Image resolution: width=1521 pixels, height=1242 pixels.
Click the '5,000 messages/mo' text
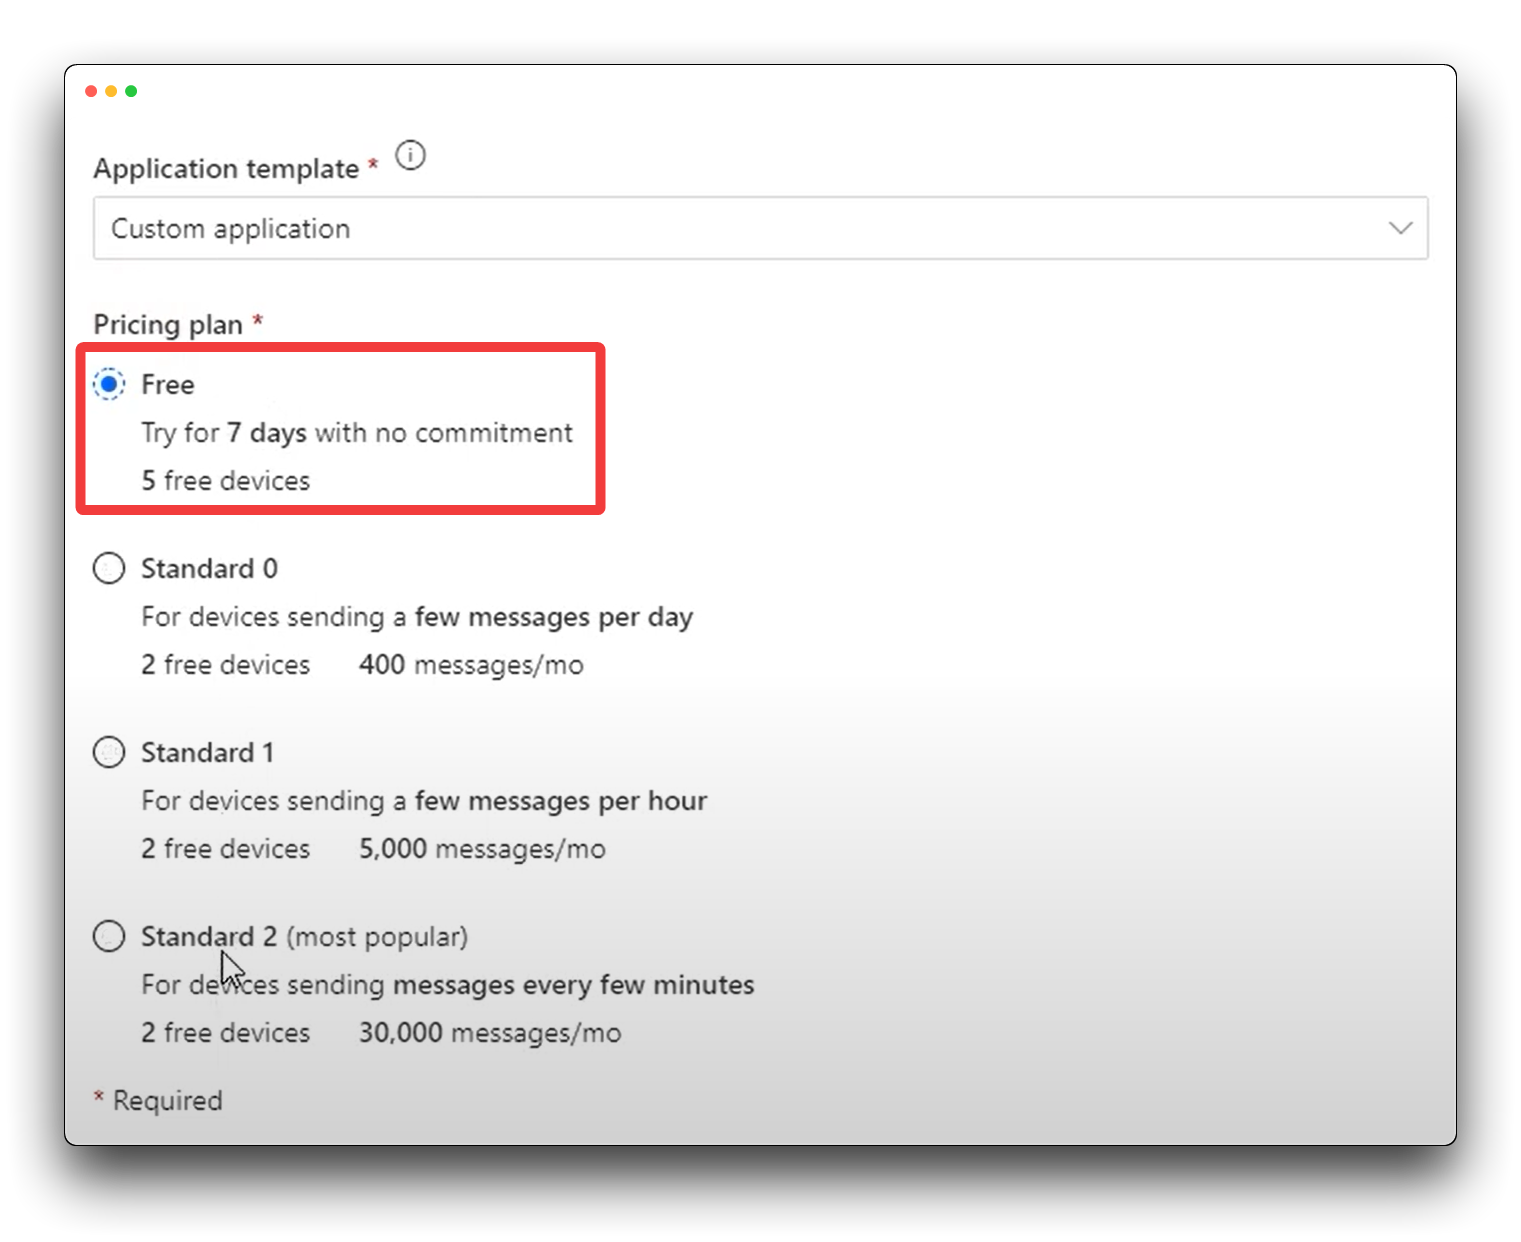point(482,849)
